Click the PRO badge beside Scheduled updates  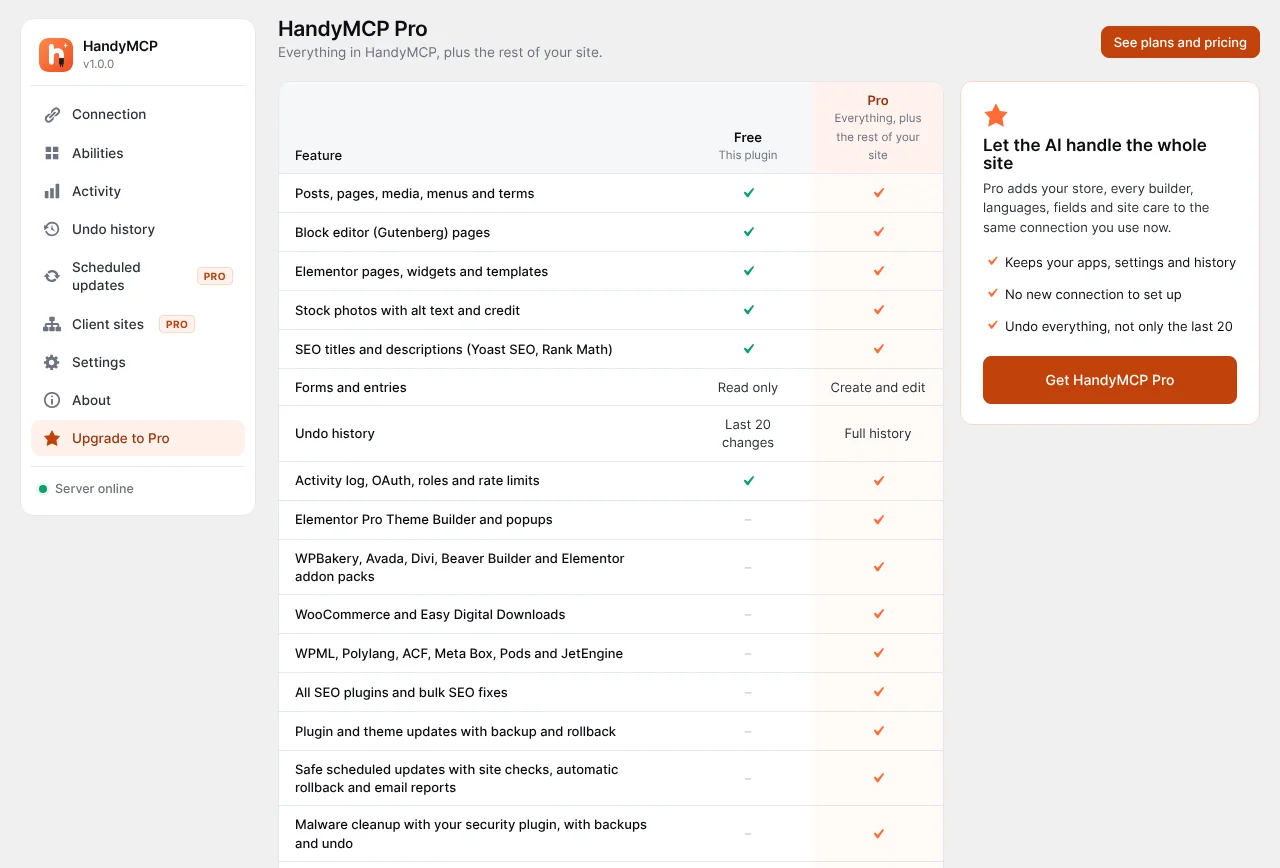[214, 276]
